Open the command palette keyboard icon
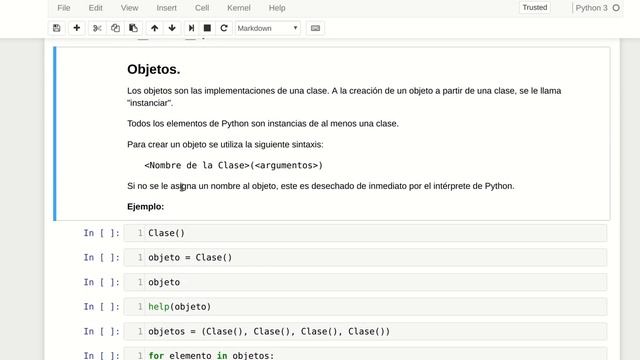 [315, 28]
